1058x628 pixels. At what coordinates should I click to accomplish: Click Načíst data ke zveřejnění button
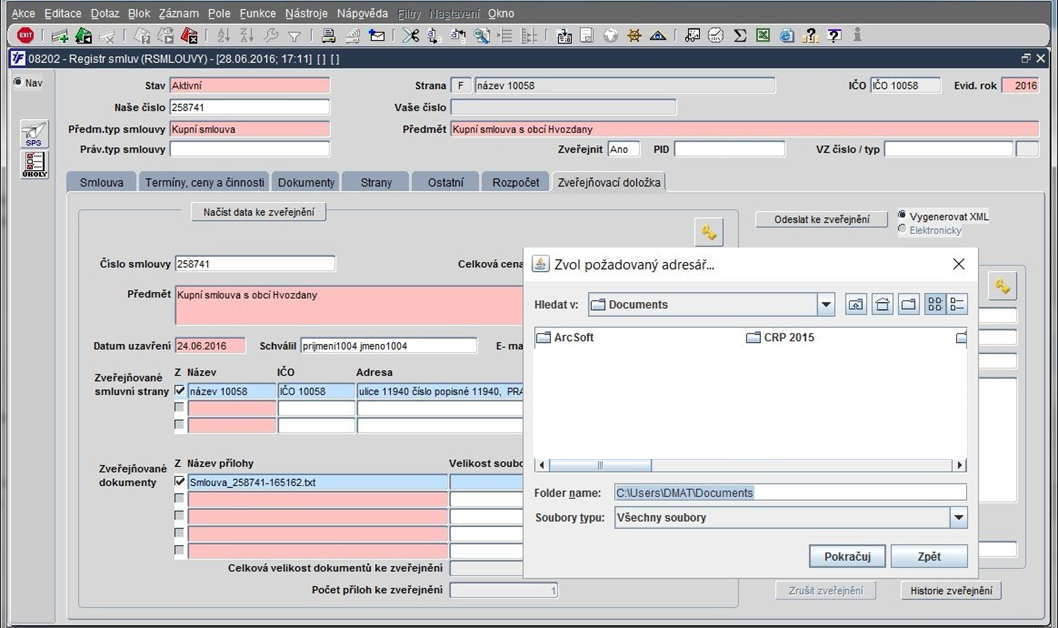tap(258, 212)
